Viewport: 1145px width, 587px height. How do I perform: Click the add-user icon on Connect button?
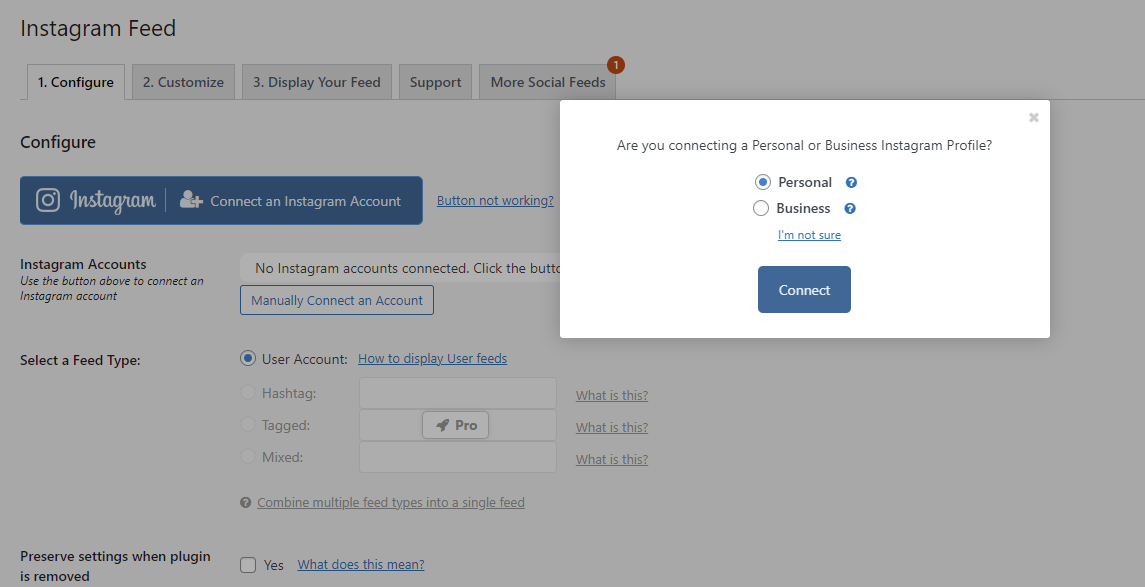click(191, 200)
